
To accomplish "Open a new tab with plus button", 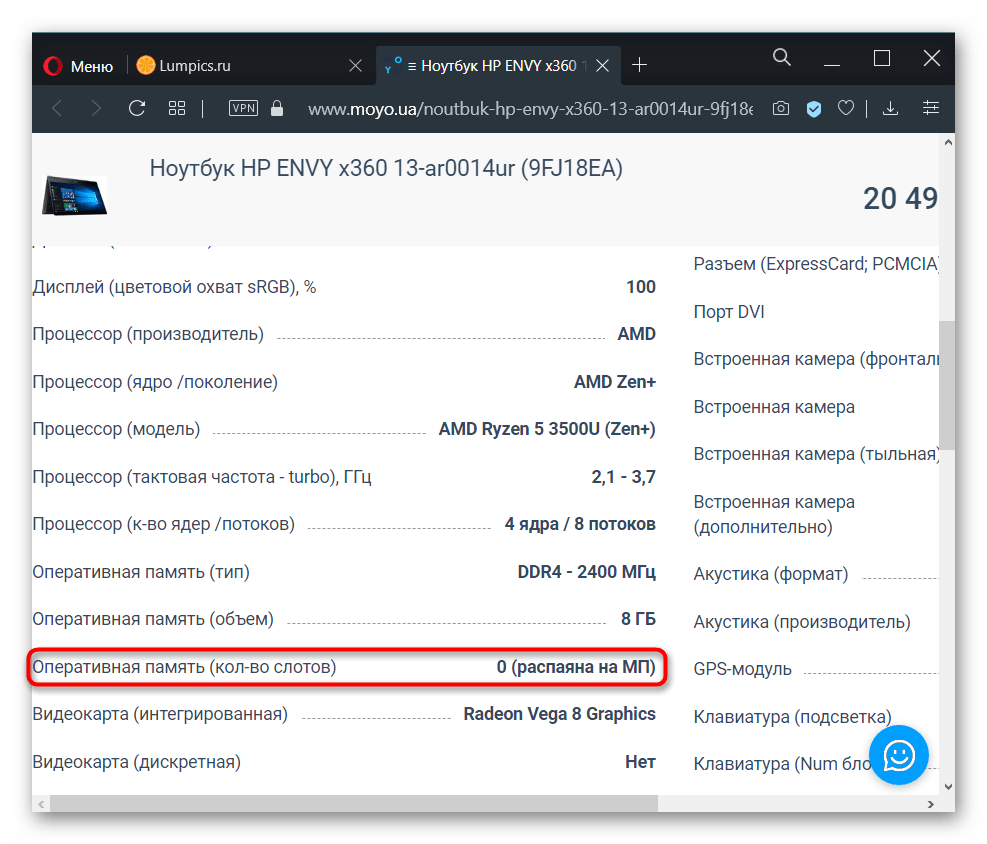I will pyautogui.click(x=640, y=66).
